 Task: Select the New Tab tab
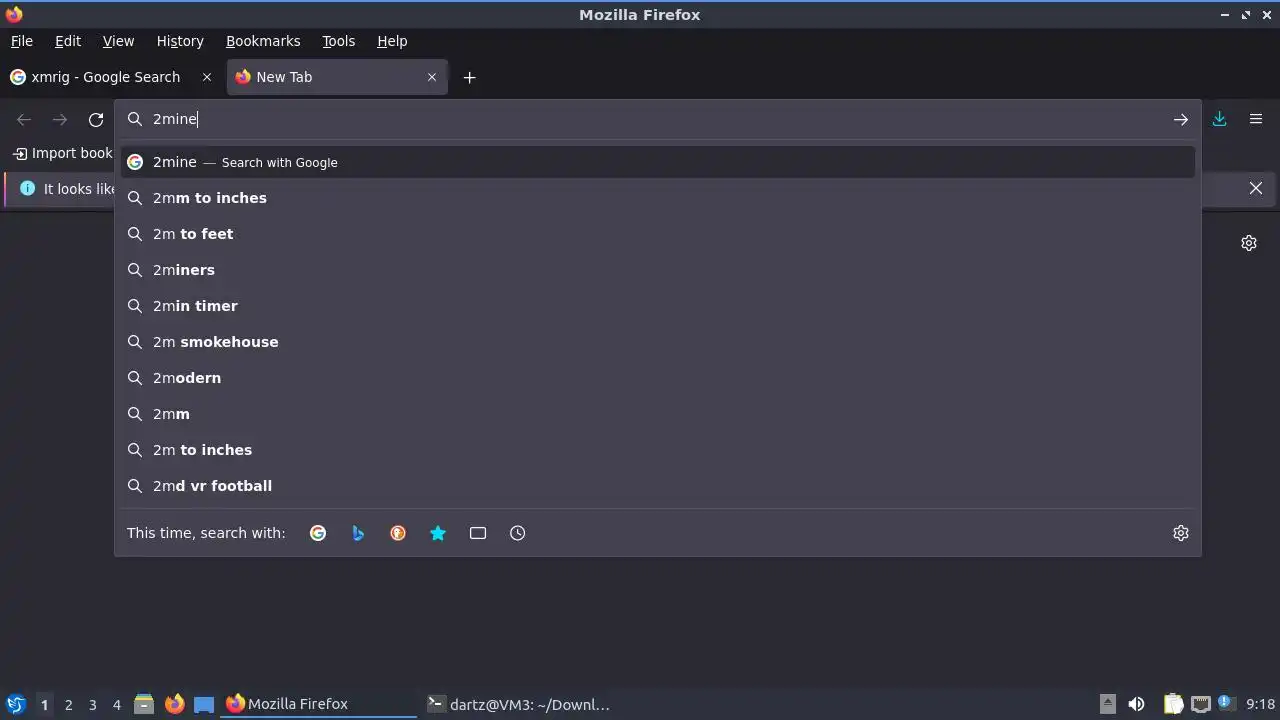337,77
